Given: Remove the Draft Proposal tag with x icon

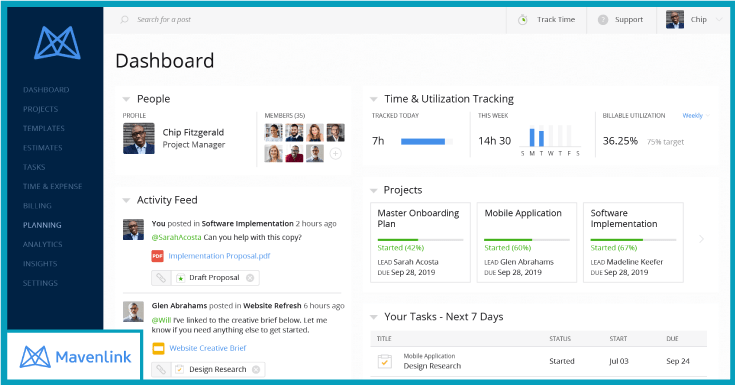Looking at the screenshot, I should click(250, 278).
